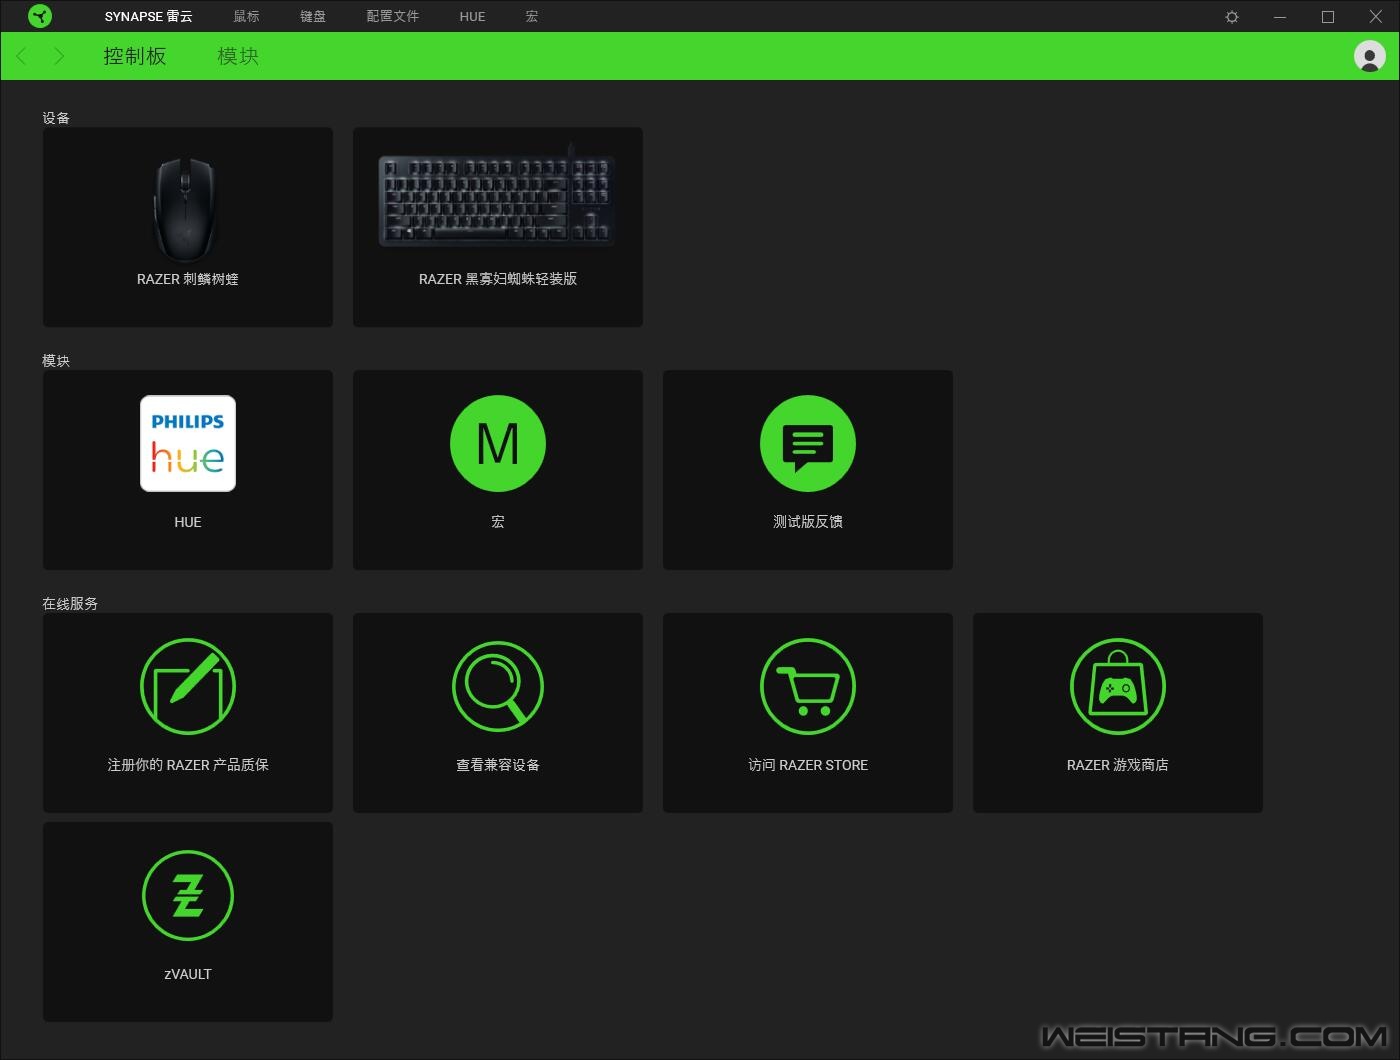Click the 宏 label under the M icon

coord(498,522)
